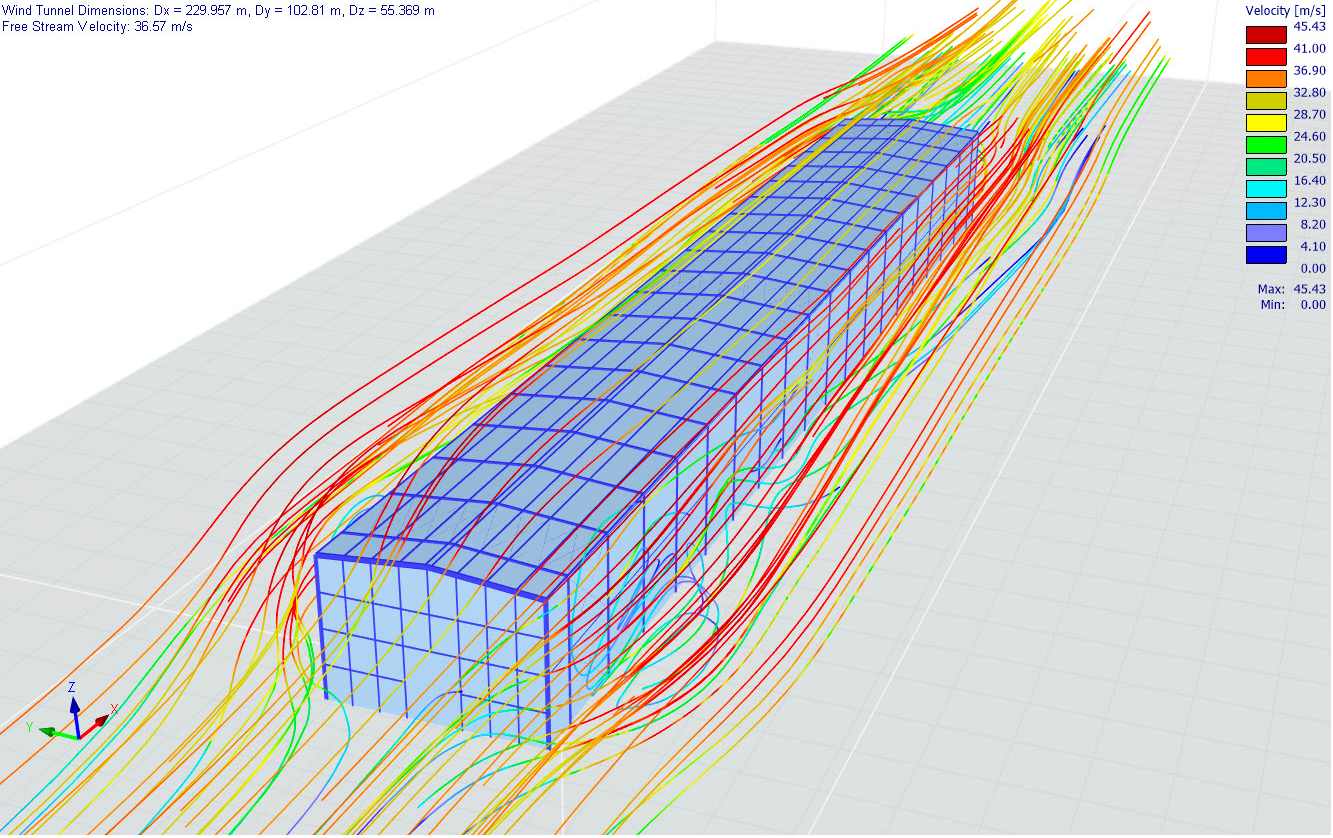Click the Velocity [m/s] legend header

(1286, 10)
